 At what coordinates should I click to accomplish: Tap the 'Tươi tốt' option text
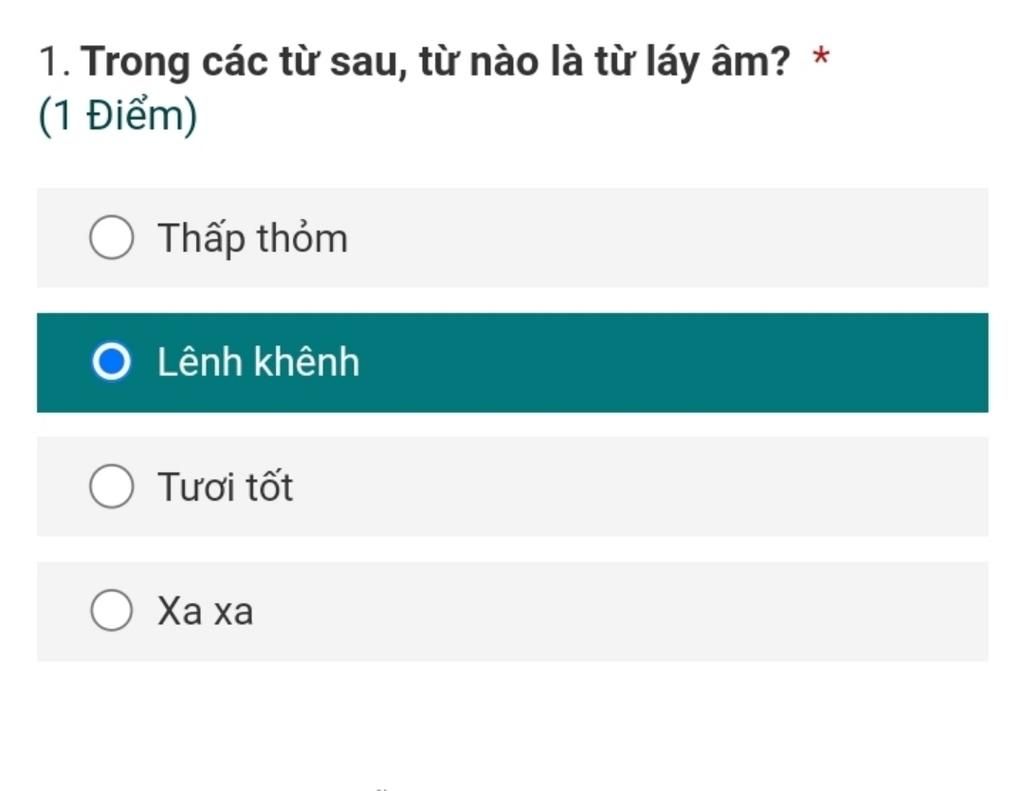coord(225,487)
